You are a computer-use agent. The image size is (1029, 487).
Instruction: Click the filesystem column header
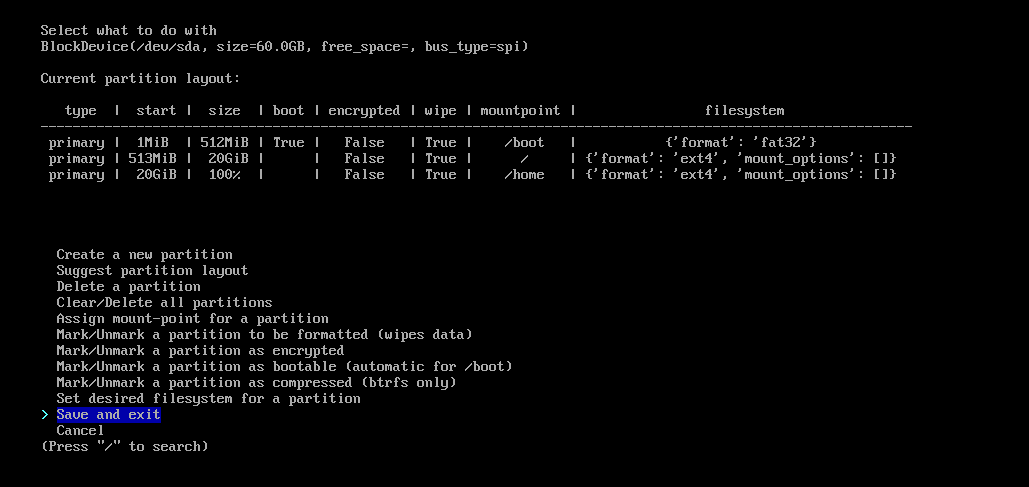(744, 110)
